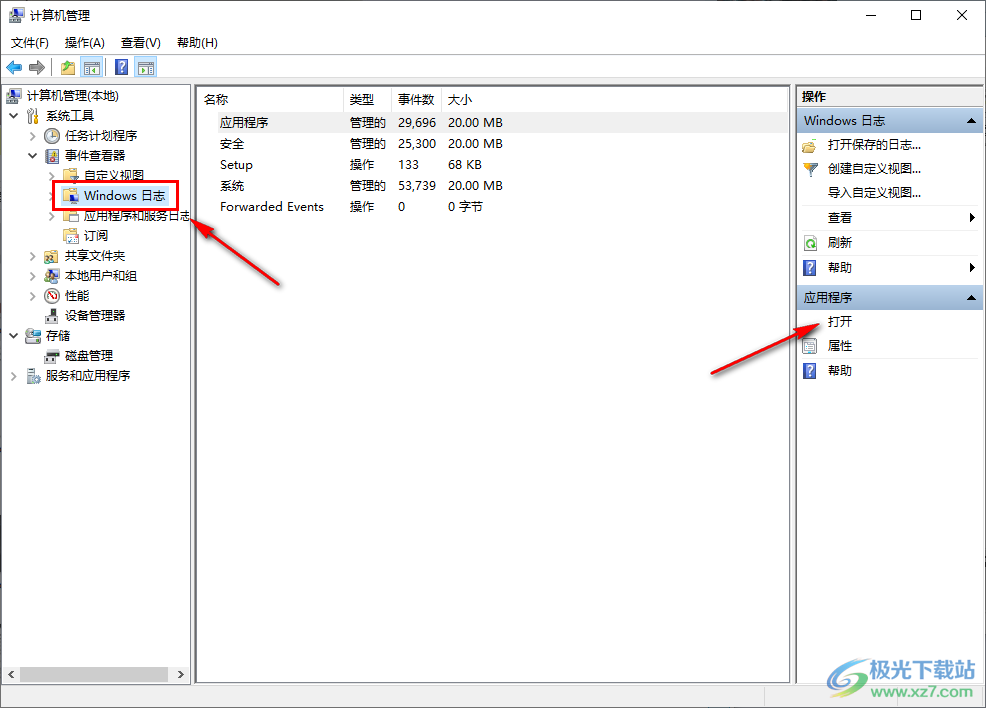Click the 存储 storage icon
The height and width of the screenshot is (708, 986).
33,336
